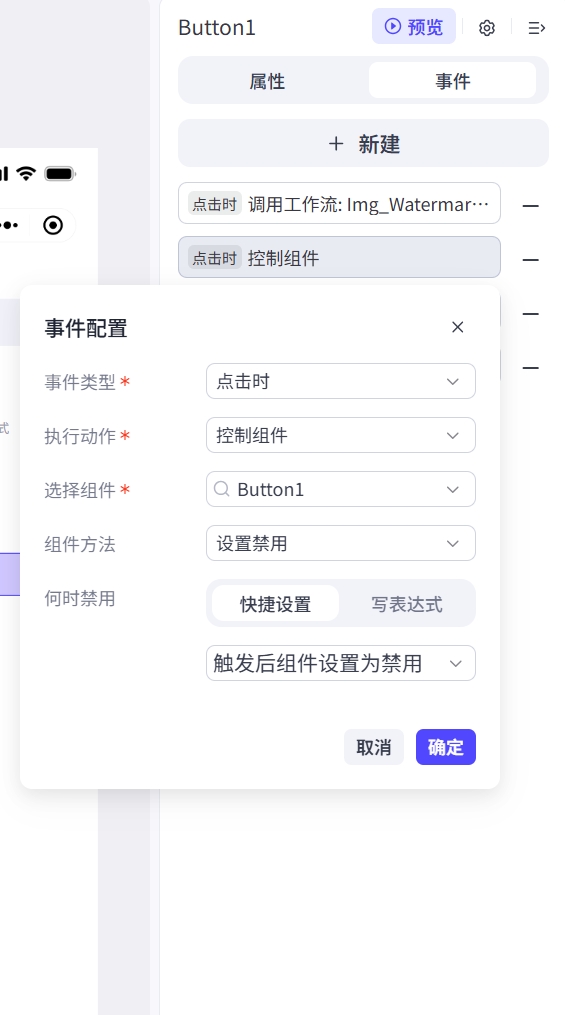This screenshot has width=565, height=1015.
Task: Open the 事件类型 dropdown showing 点击时
Action: pos(341,381)
